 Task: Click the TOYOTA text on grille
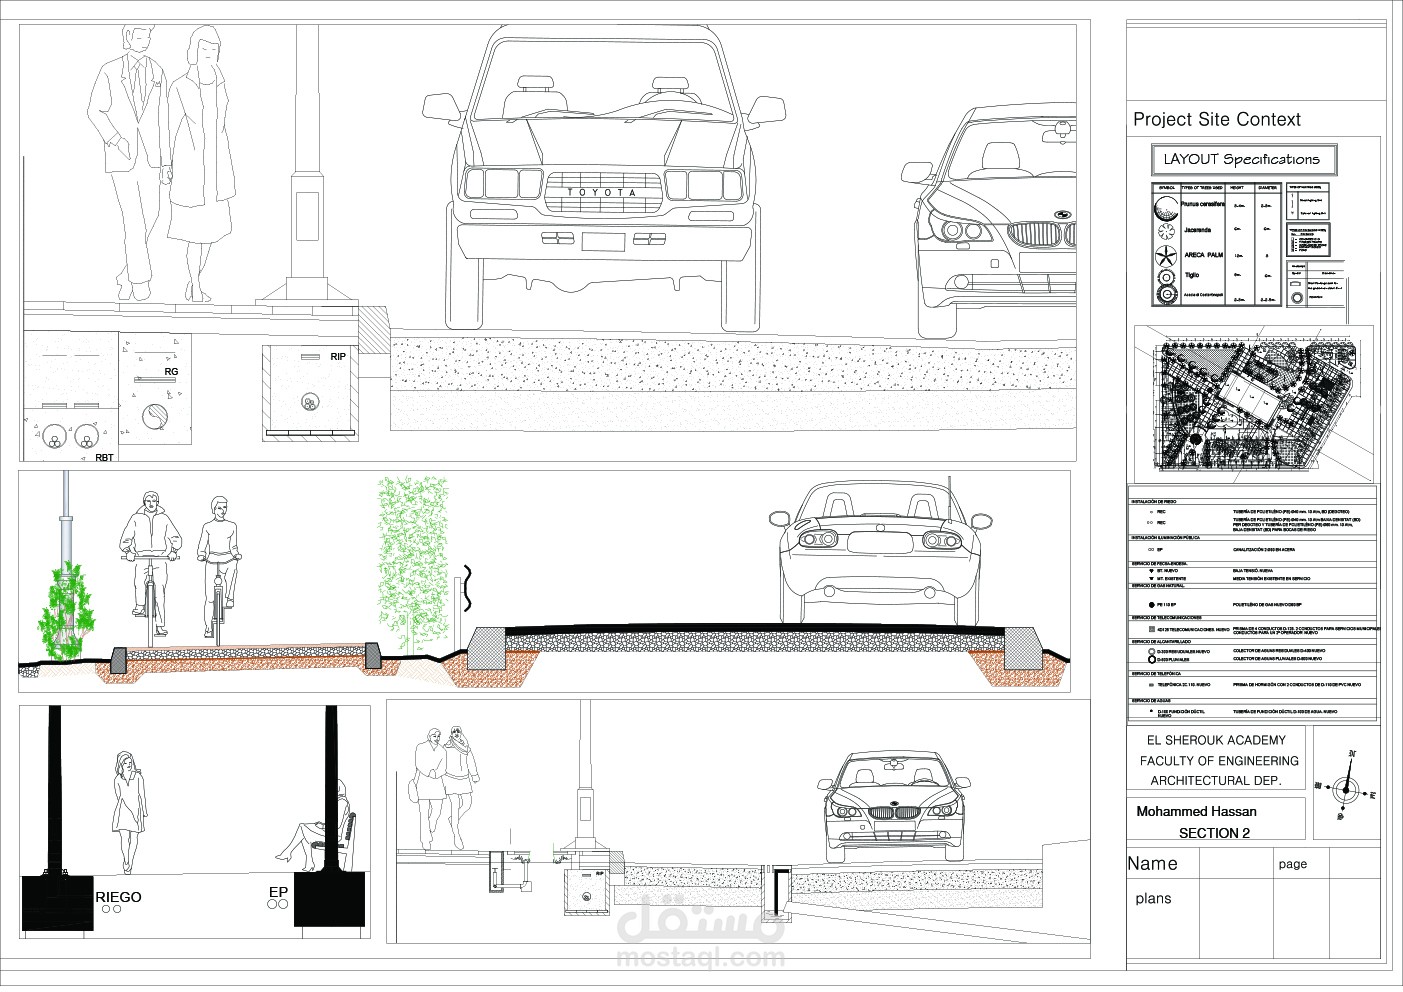point(603,192)
